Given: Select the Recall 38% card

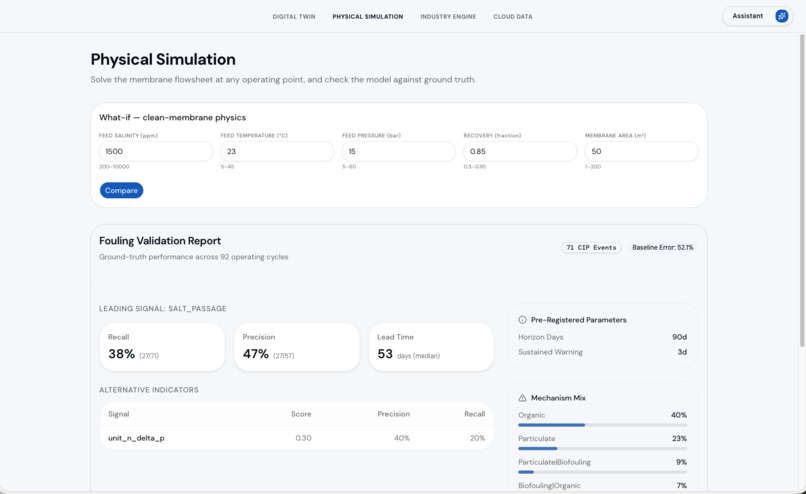Looking at the screenshot, I should (x=162, y=347).
